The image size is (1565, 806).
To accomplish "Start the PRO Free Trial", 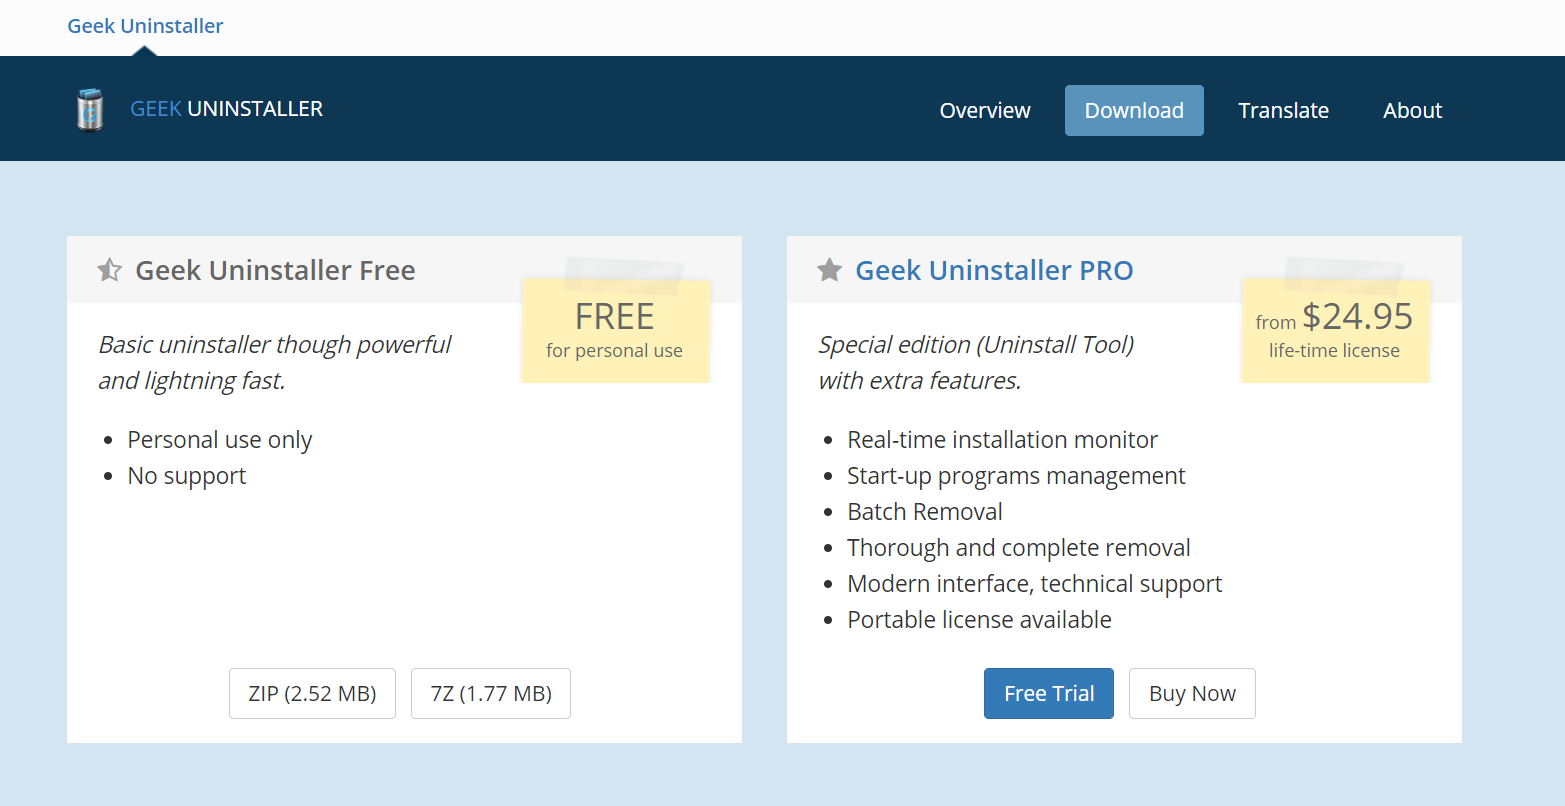I will point(1049,693).
